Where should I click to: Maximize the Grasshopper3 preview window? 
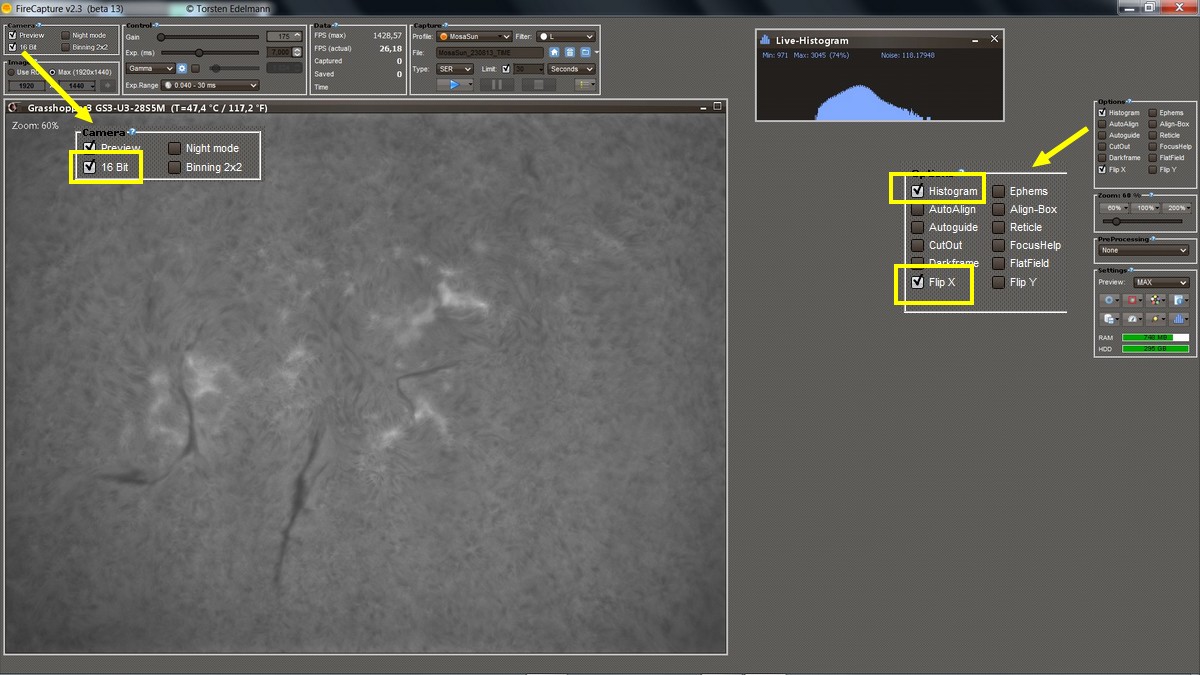pos(717,107)
